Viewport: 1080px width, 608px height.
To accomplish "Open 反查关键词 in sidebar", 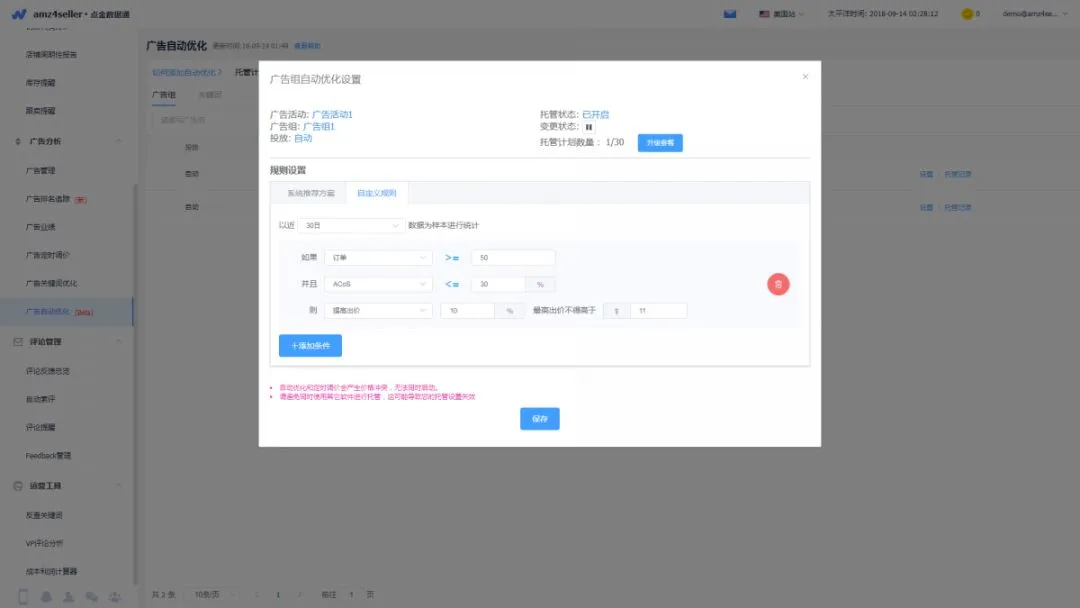I will point(44,515).
